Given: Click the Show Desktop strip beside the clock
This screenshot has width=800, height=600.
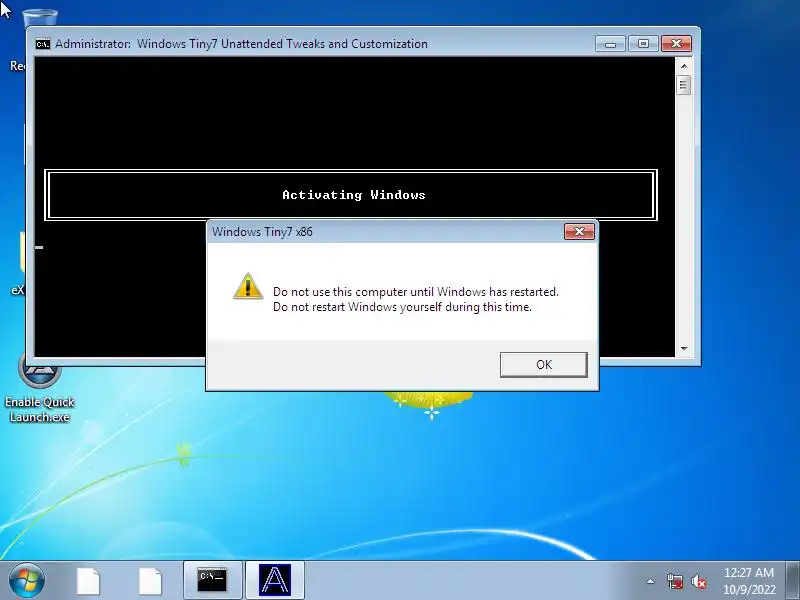Looking at the screenshot, I should tap(793, 580).
